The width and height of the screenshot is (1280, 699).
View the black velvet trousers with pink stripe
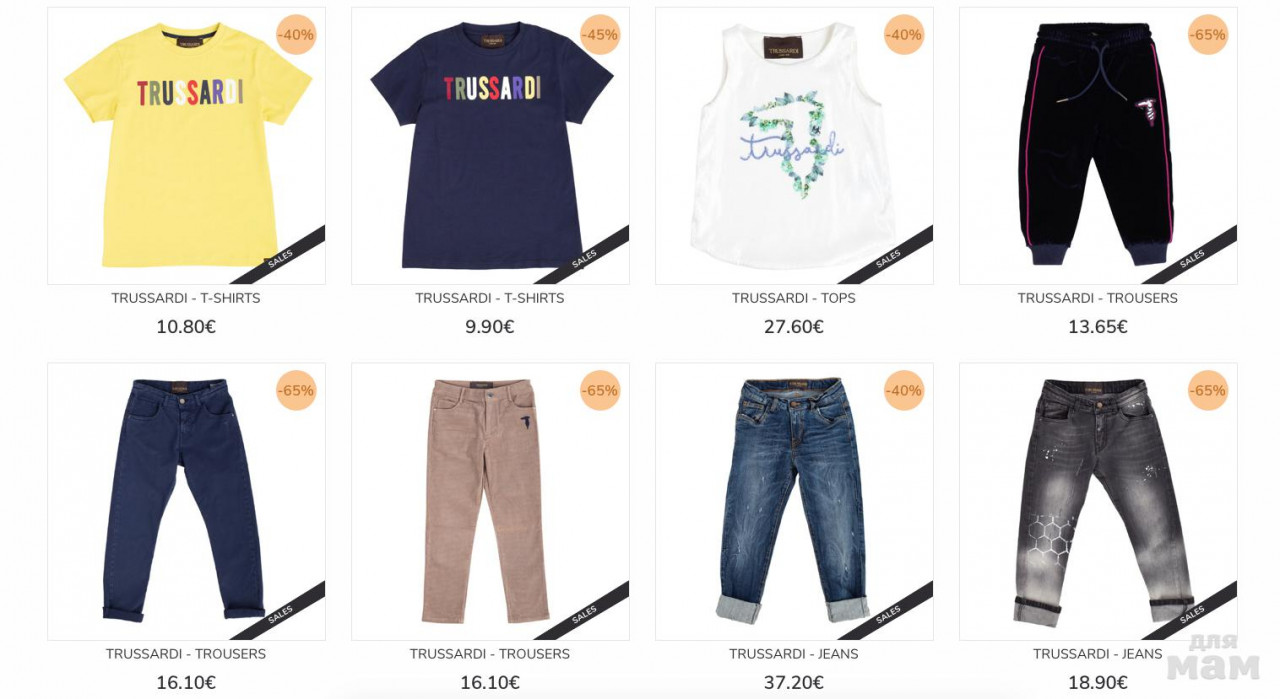coord(1098,146)
